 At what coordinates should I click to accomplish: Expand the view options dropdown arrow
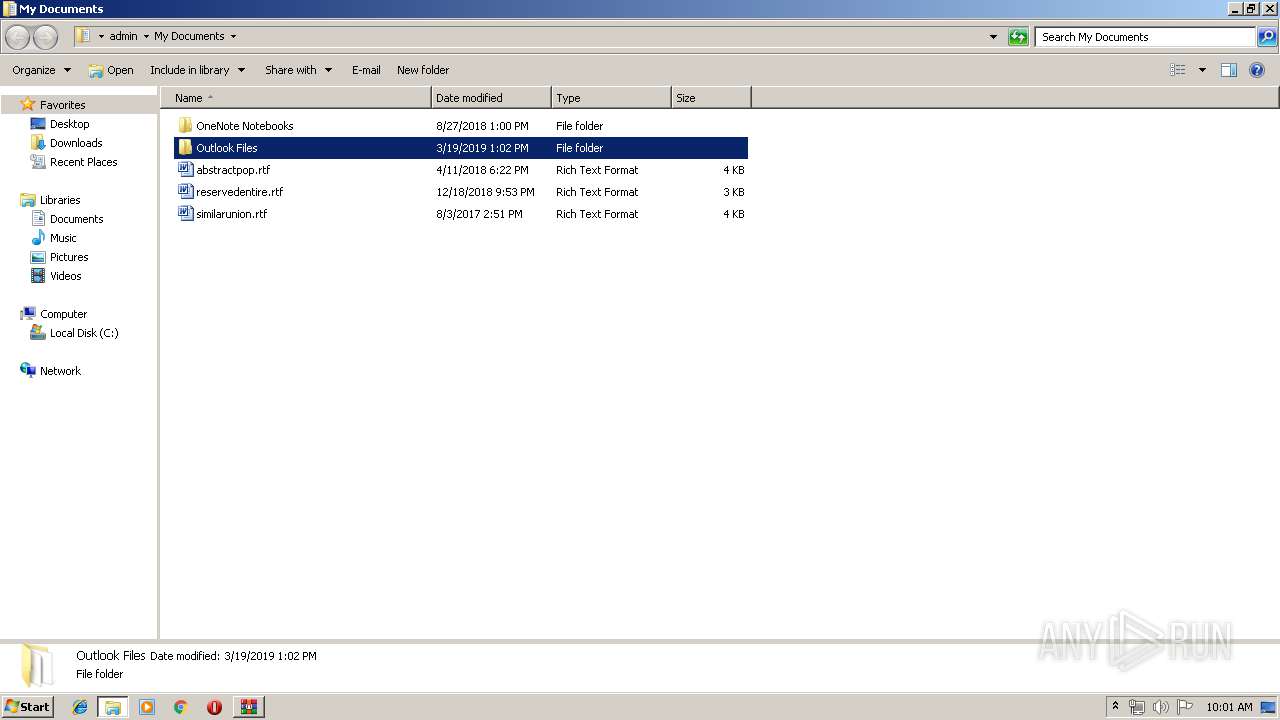point(1202,70)
